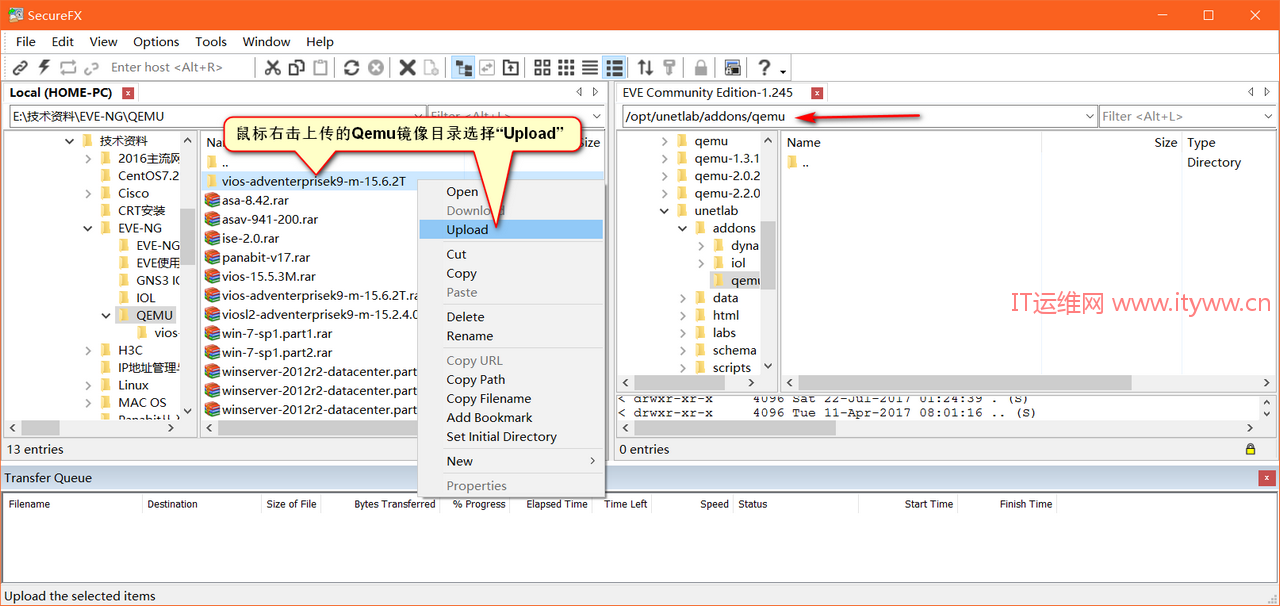Open the Tools menu
This screenshot has width=1280, height=606.
click(211, 42)
